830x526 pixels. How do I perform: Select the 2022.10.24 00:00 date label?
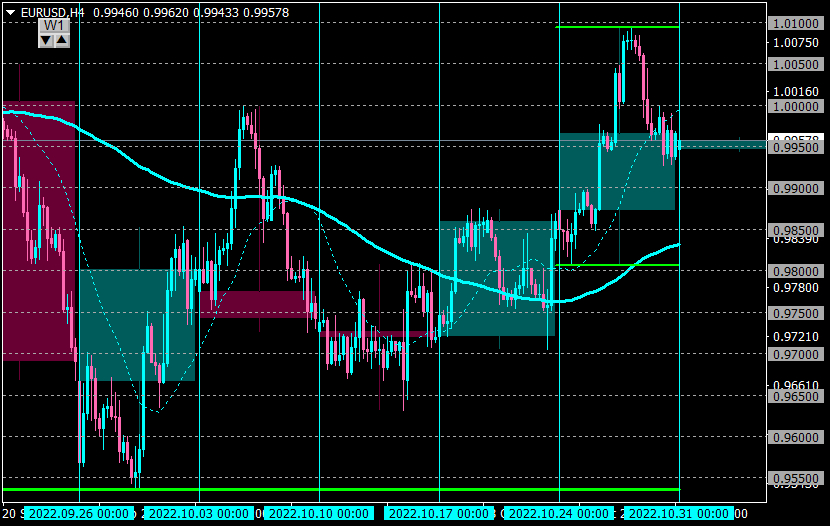559,513
